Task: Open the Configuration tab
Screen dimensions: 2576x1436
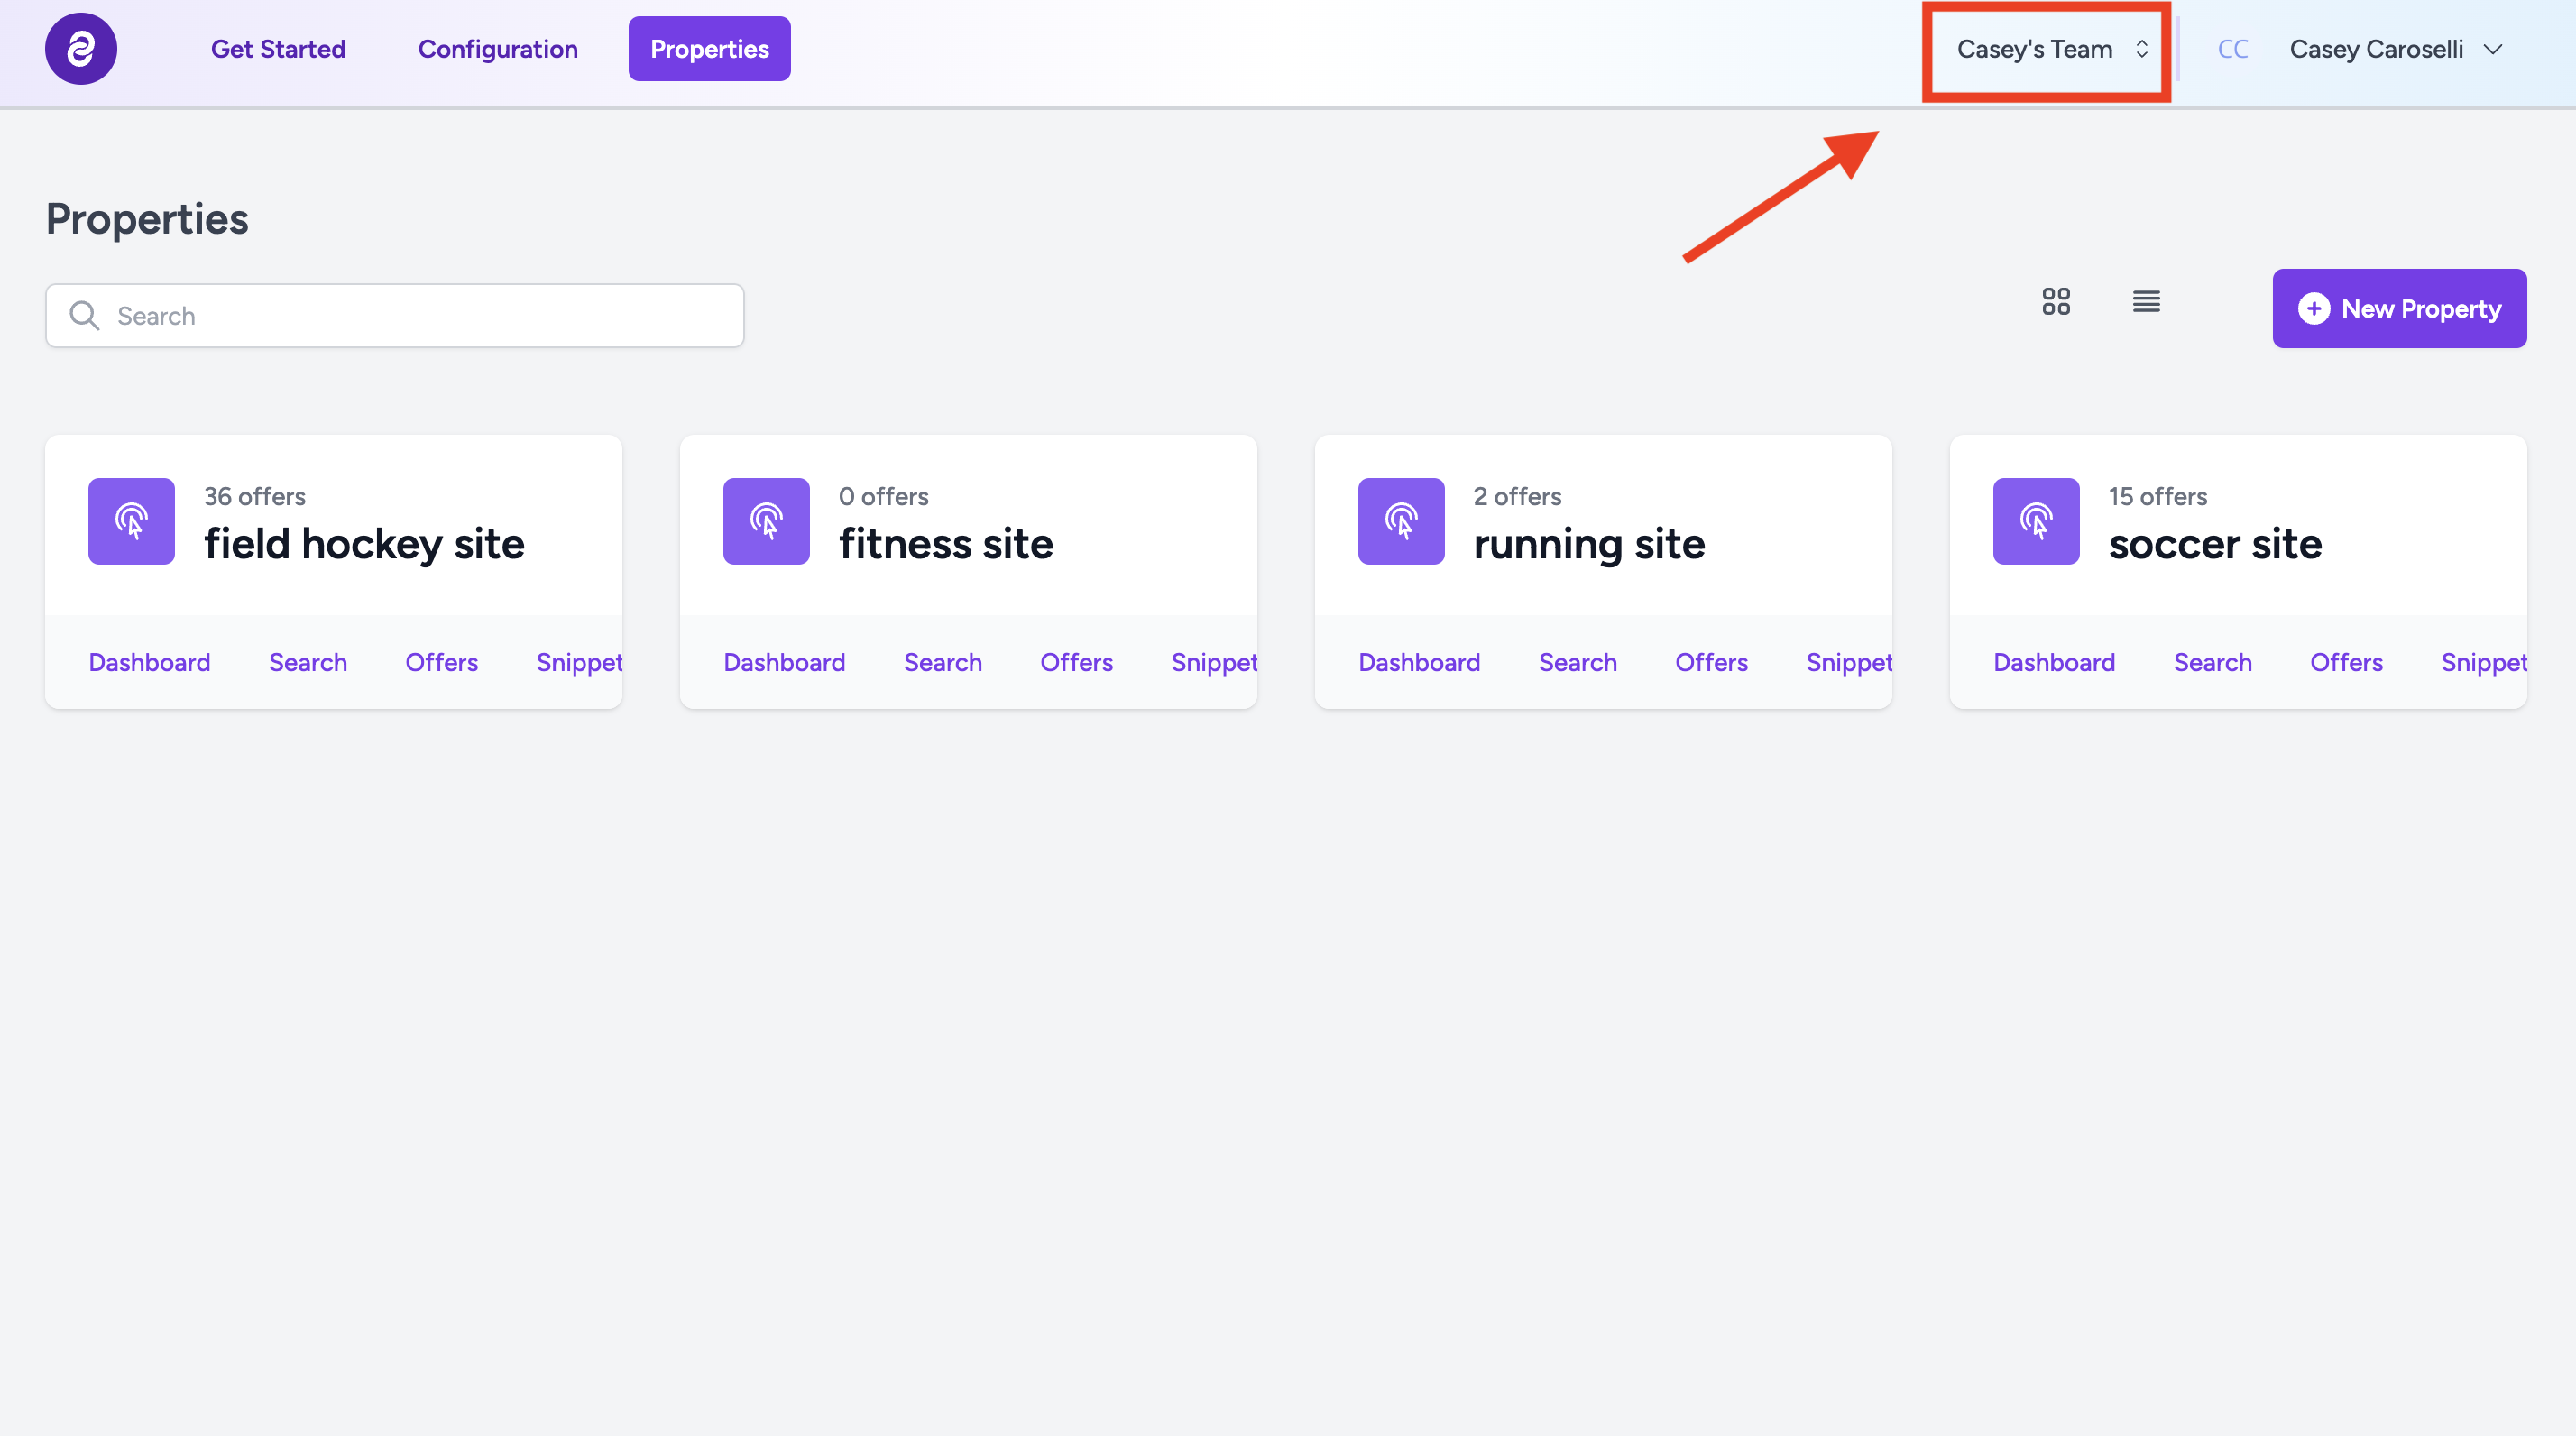Action: (498, 49)
